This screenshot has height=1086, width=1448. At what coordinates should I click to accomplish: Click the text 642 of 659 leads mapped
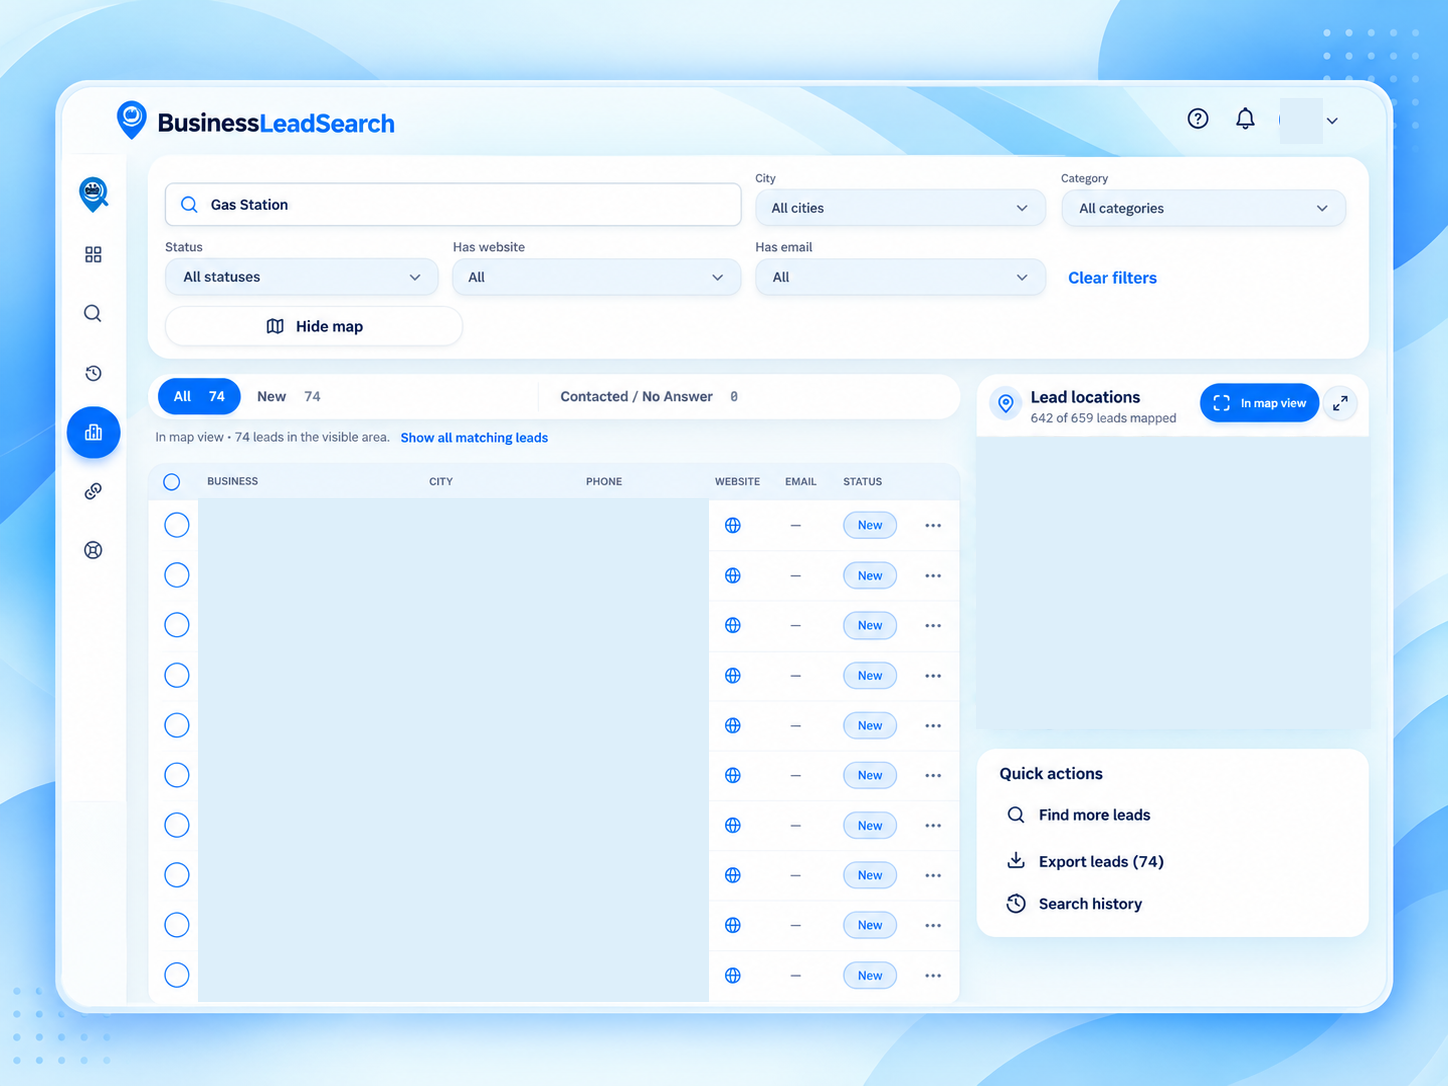click(x=1103, y=418)
